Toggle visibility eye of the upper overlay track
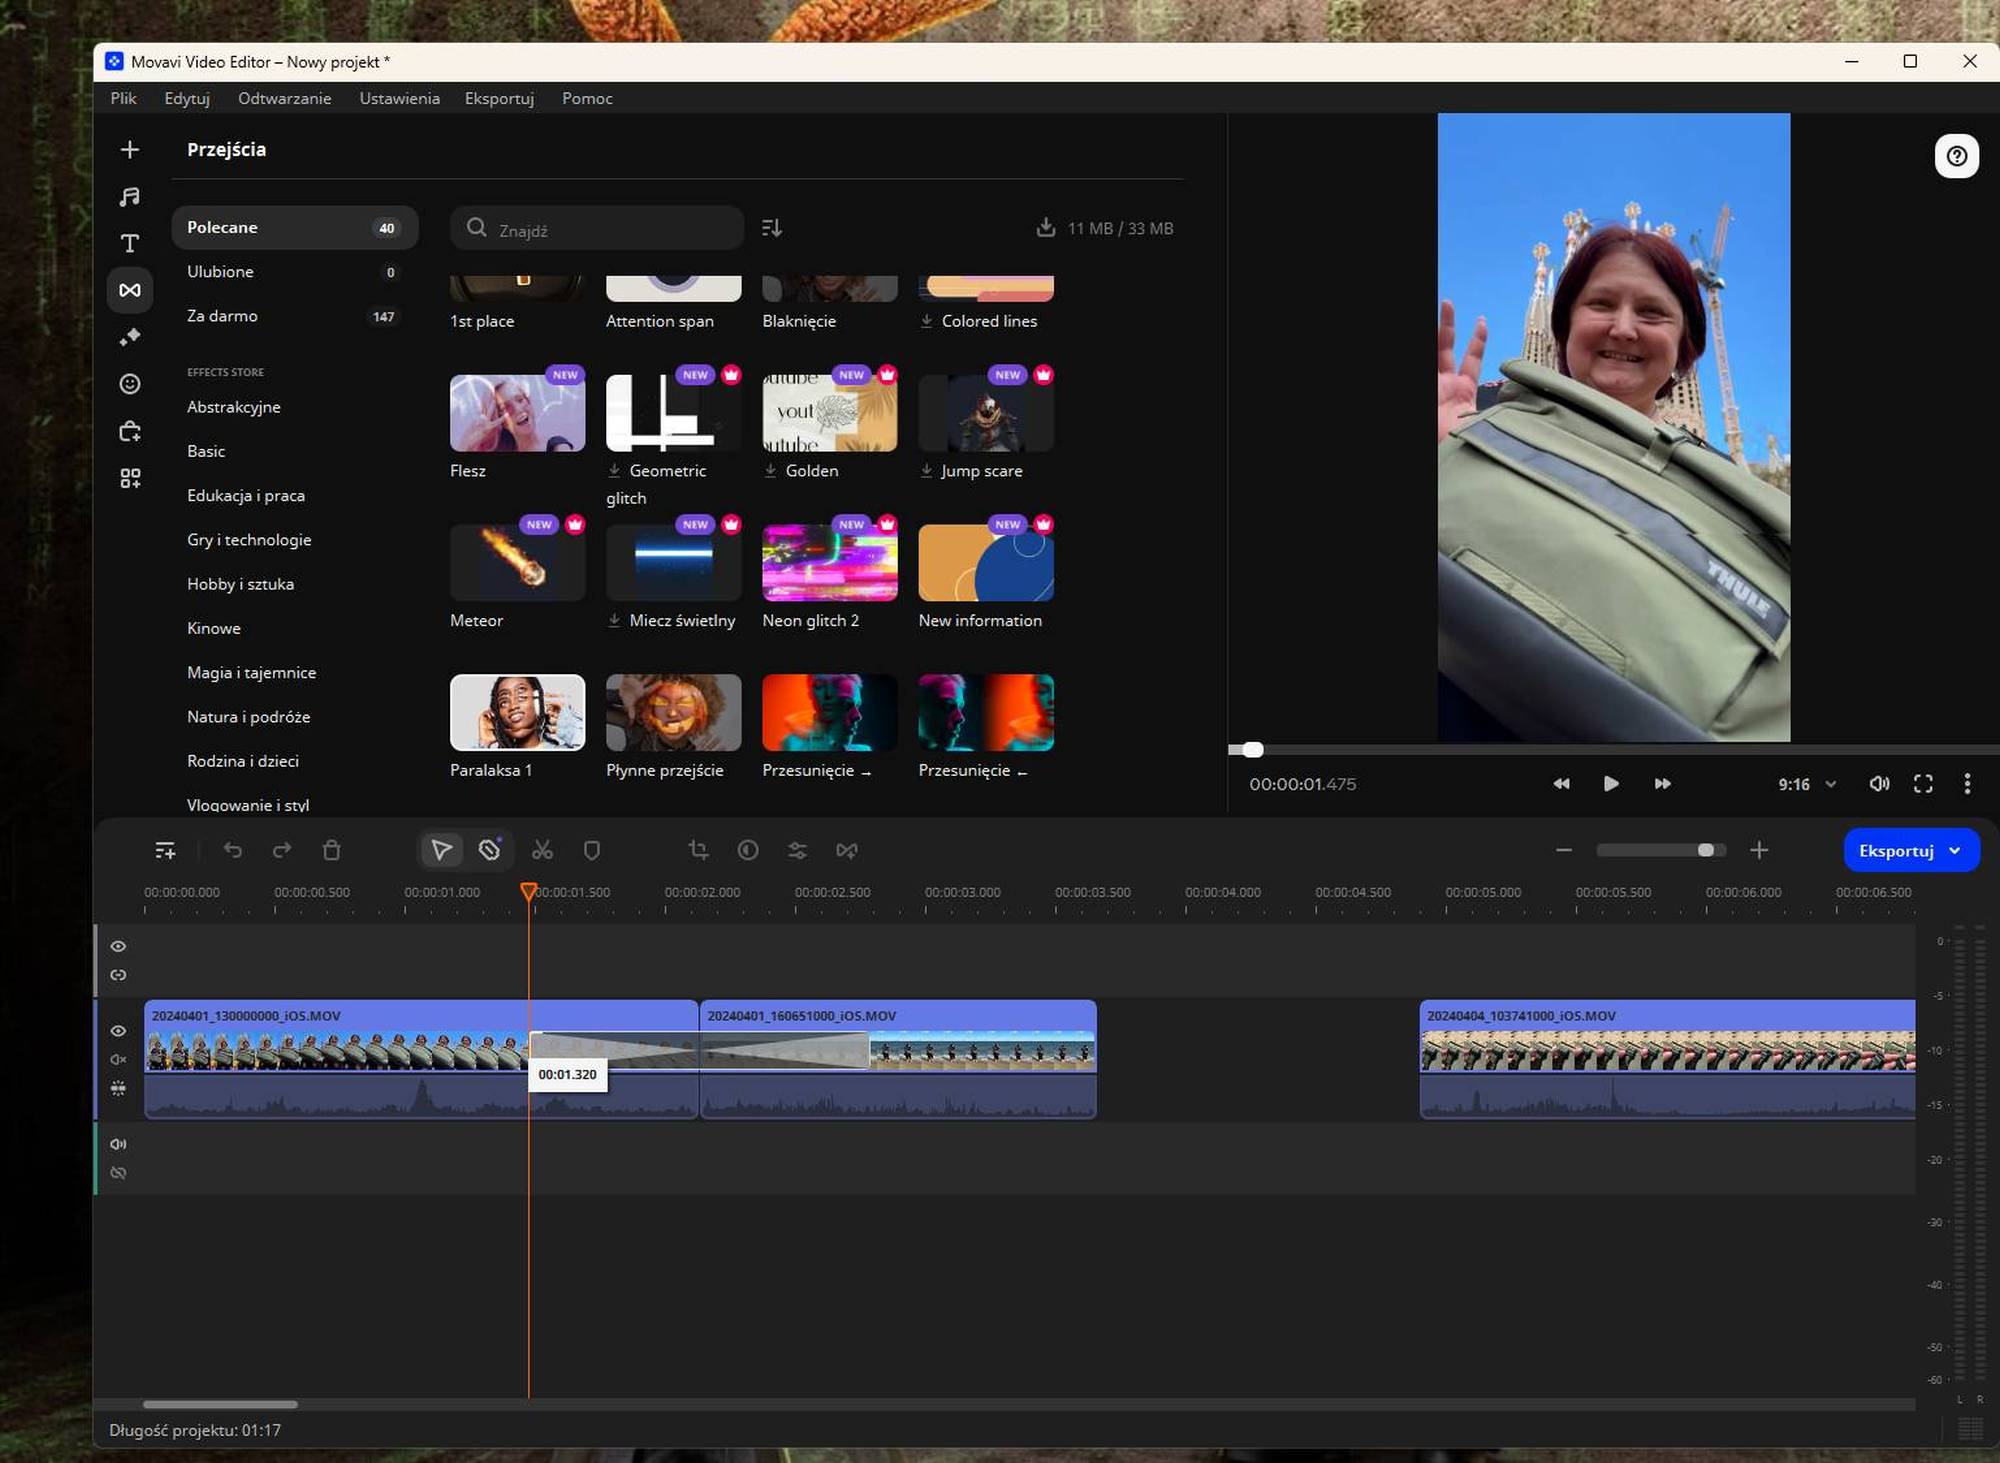 [118, 946]
